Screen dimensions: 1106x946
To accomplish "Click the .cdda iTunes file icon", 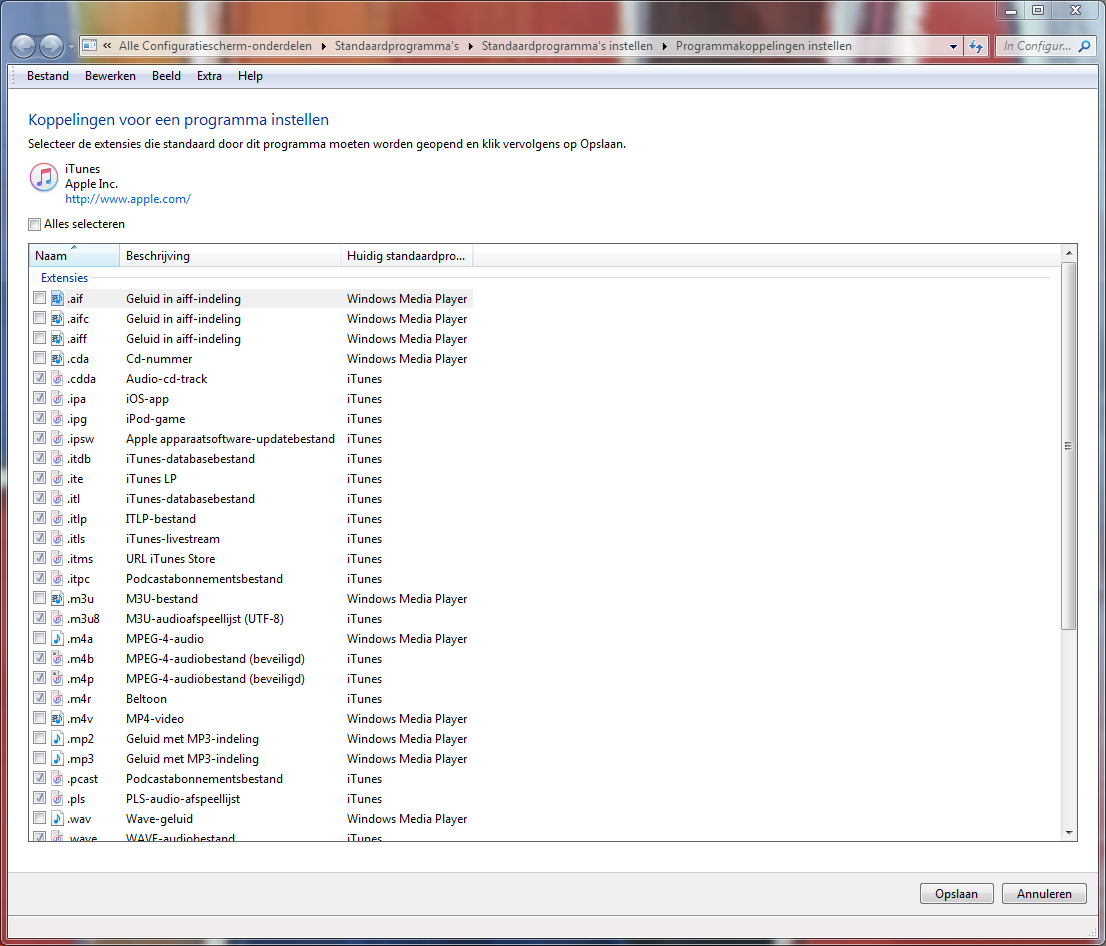I will [57, 379].
